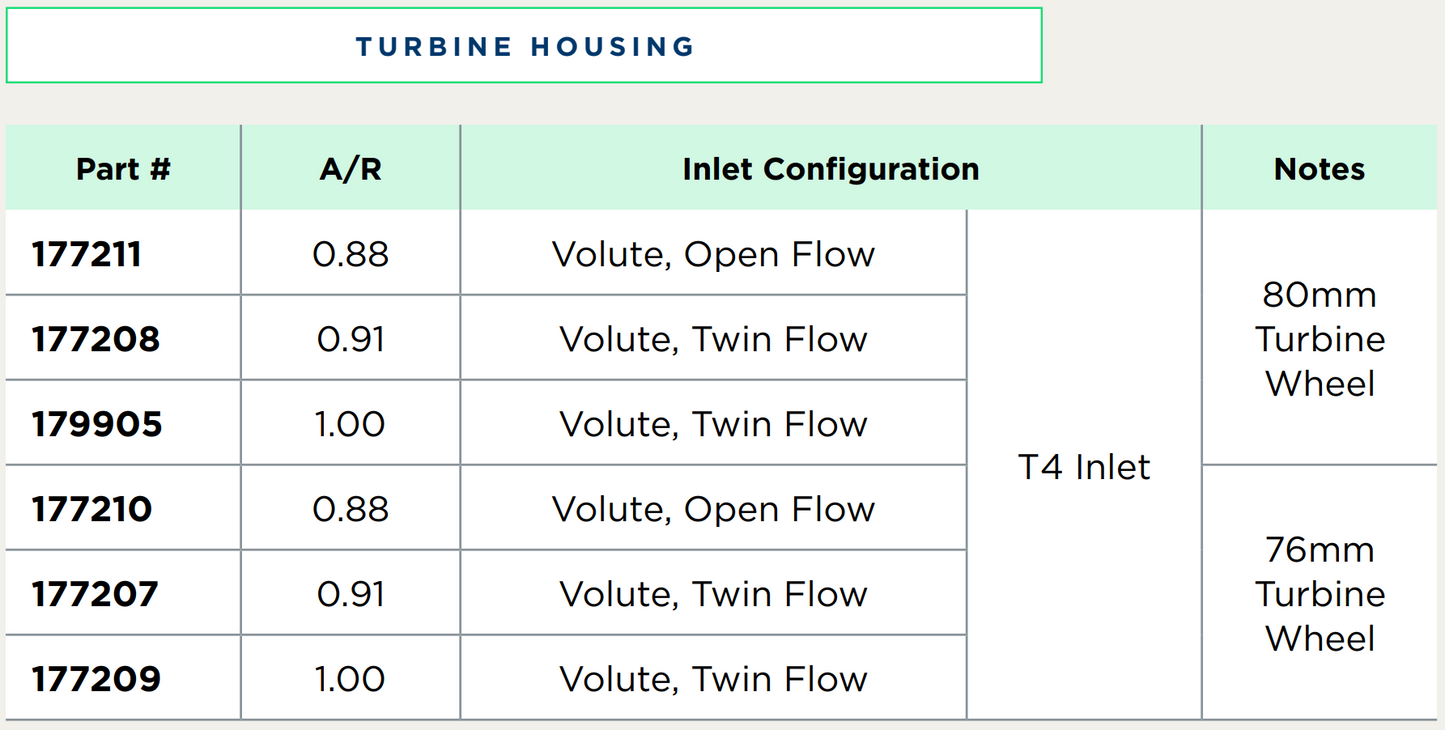Screen dimensions: 1445x730
Task: Select the Part # column header
Action: [123, 169]
